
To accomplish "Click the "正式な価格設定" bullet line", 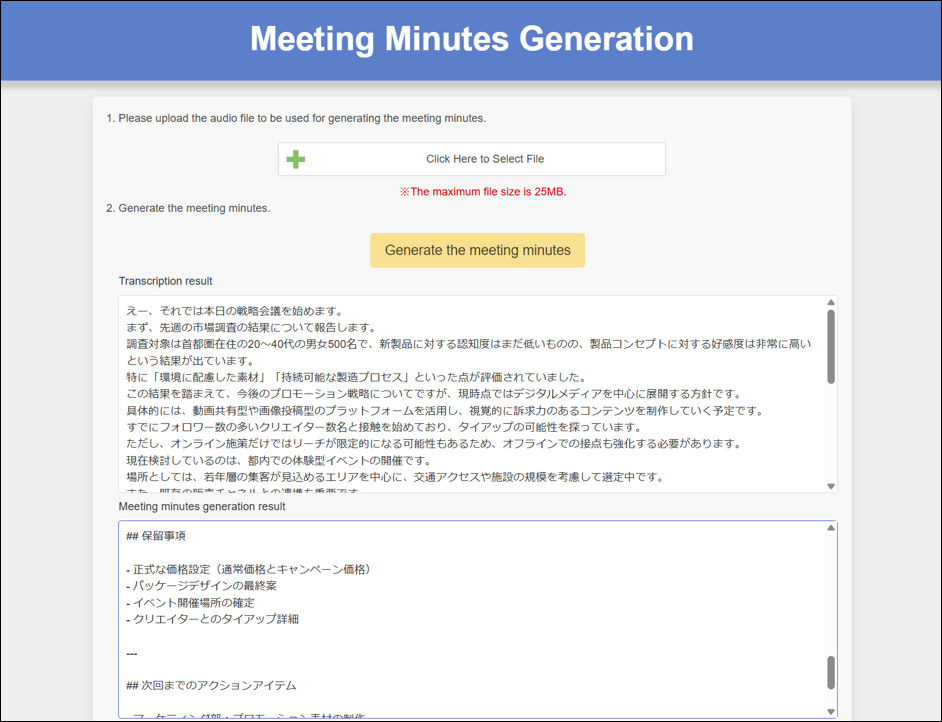I will click(250, 569).
